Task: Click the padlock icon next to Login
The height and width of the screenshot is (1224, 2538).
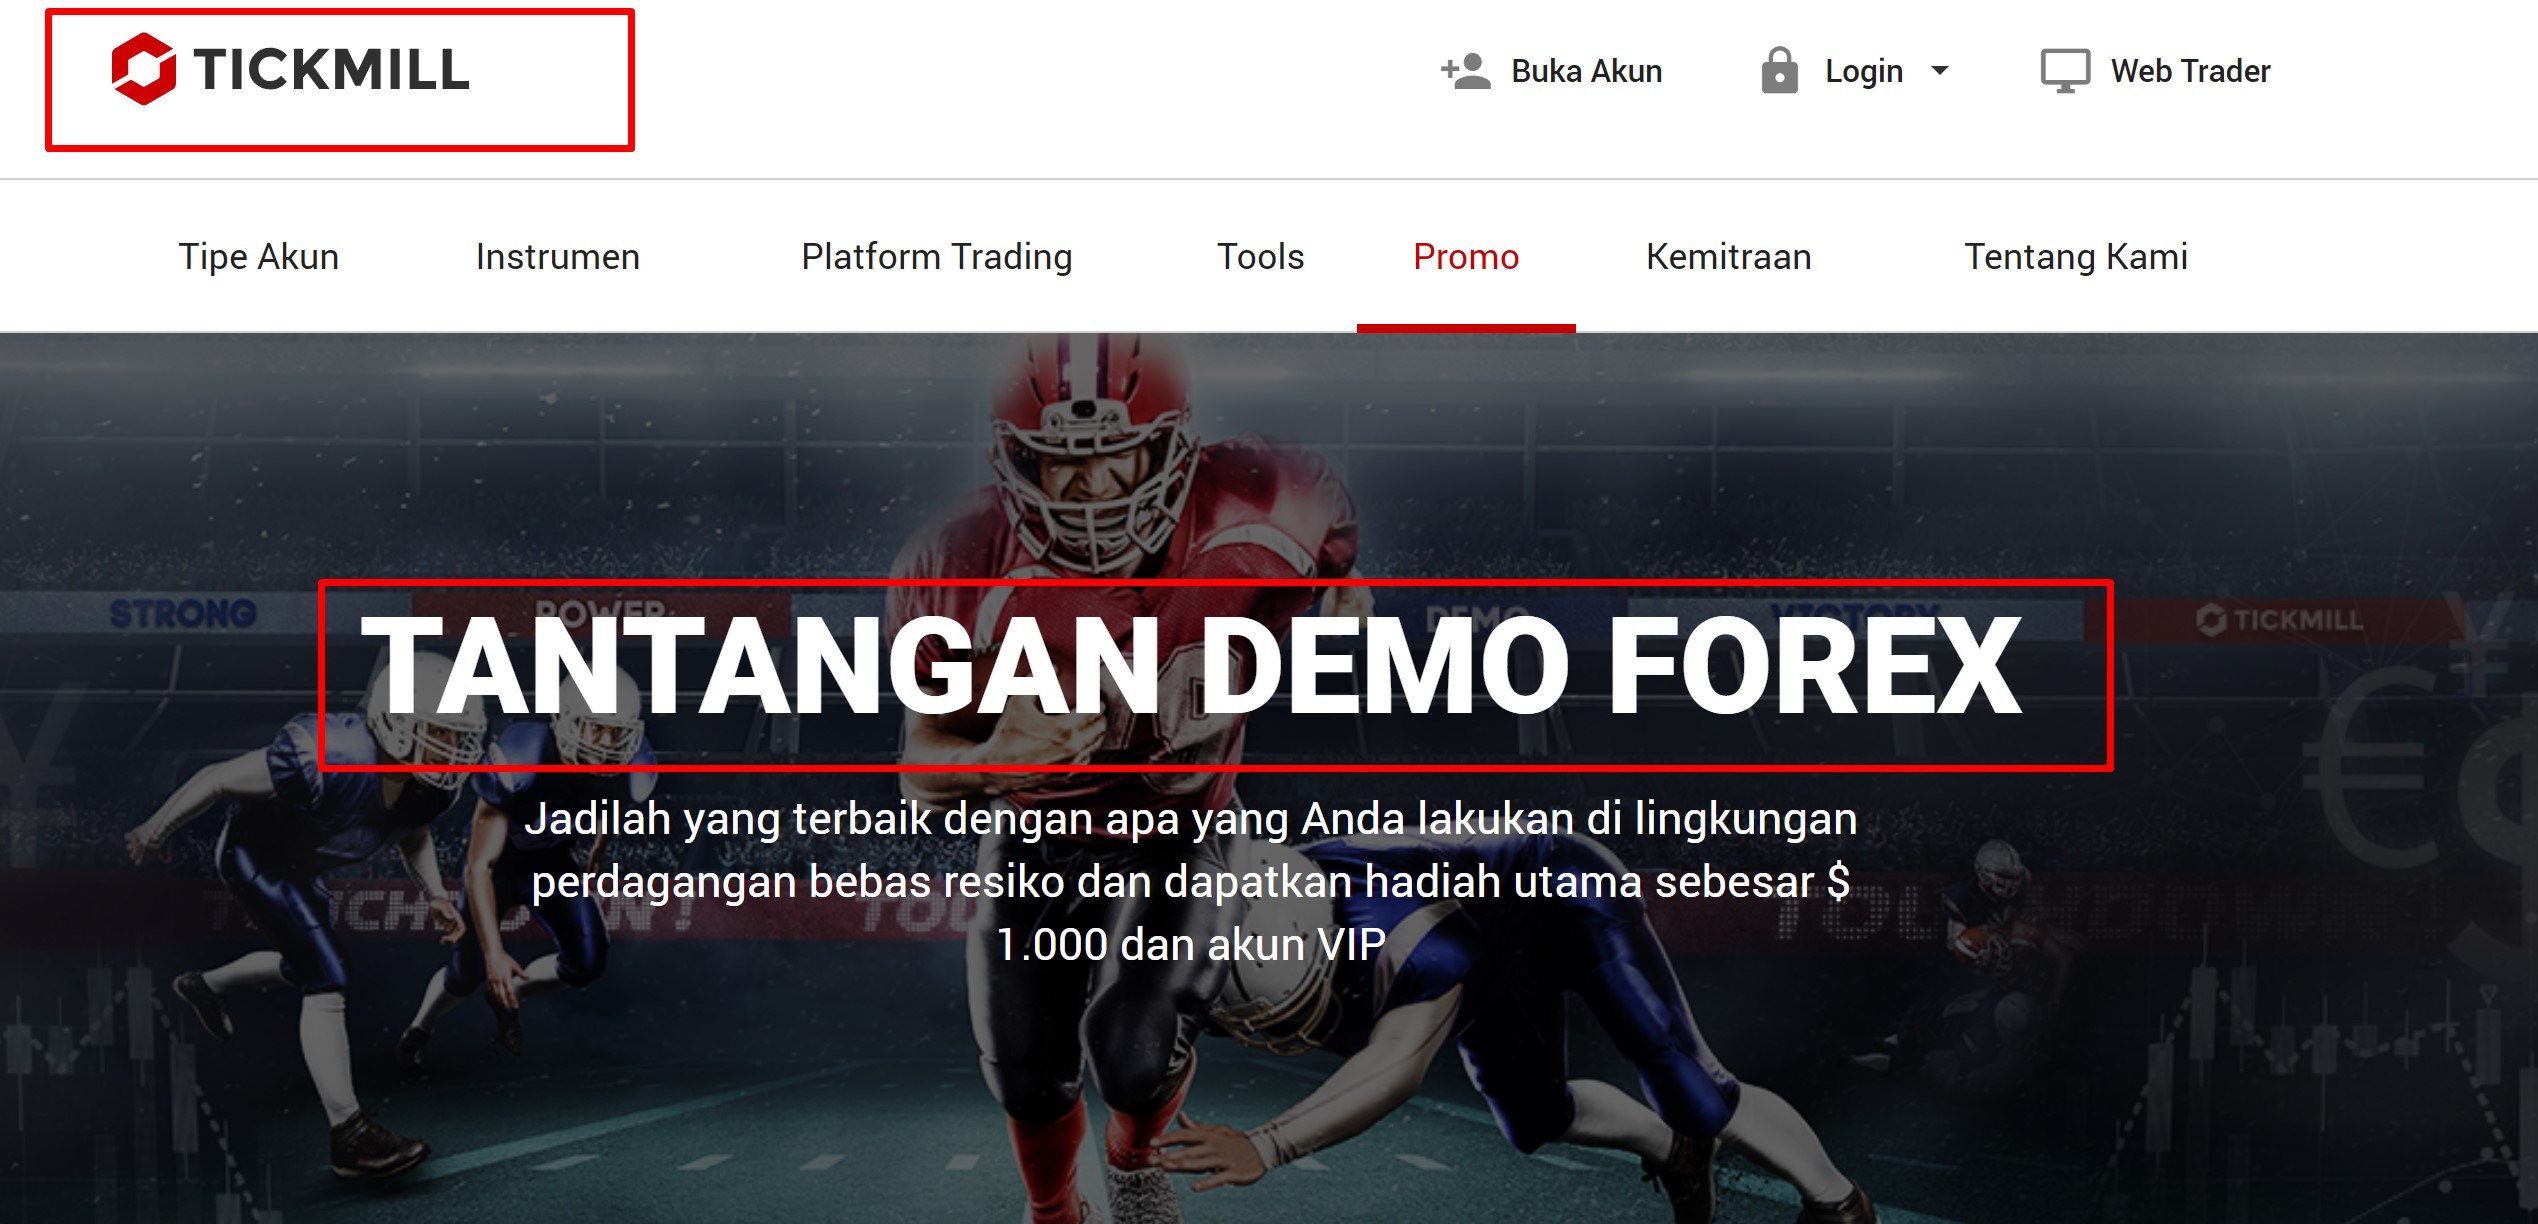Action: tap(1779, 70)
